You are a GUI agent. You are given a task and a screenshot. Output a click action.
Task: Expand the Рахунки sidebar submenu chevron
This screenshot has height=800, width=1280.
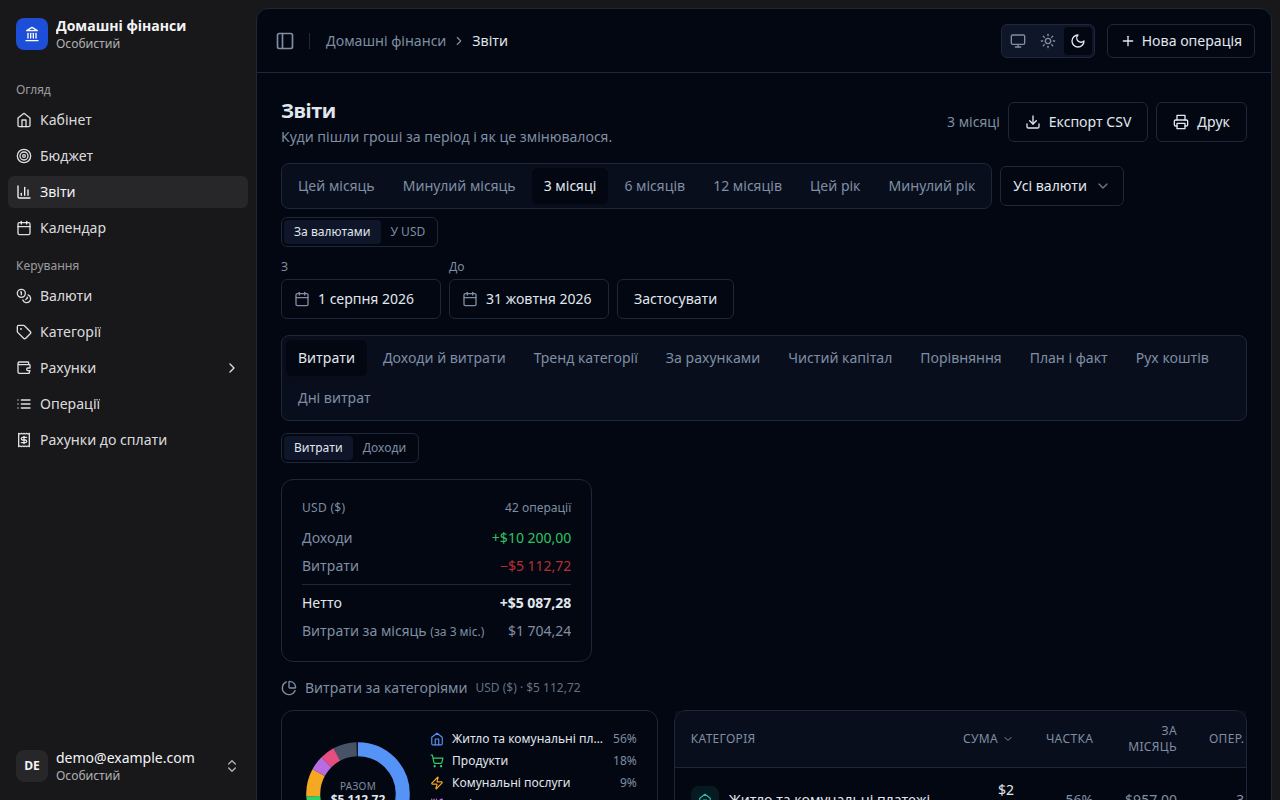232,368
